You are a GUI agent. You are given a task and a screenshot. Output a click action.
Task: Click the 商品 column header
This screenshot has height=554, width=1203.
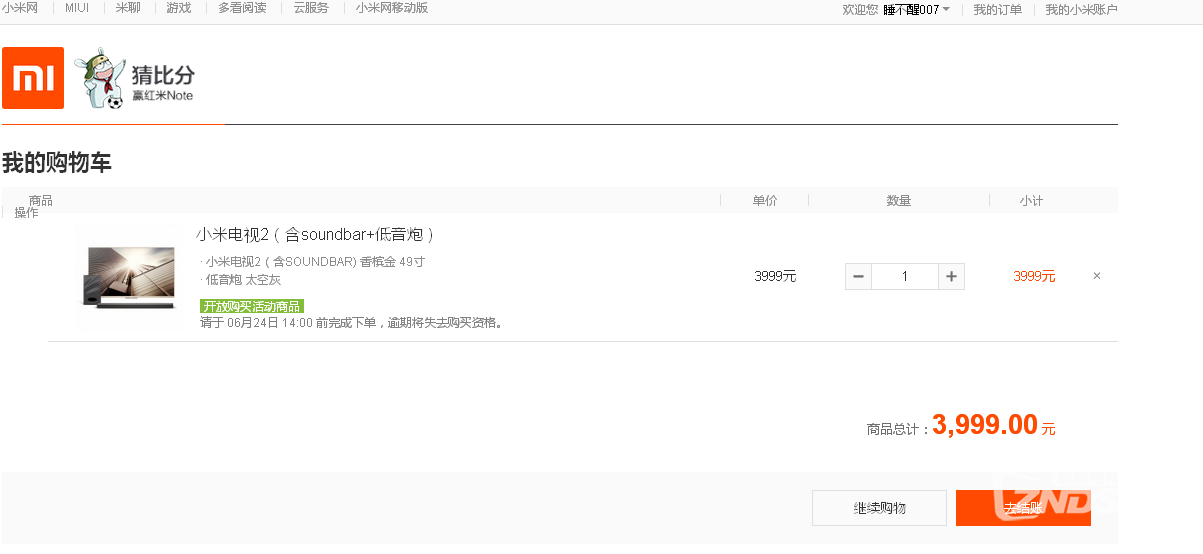click(41, 201)
